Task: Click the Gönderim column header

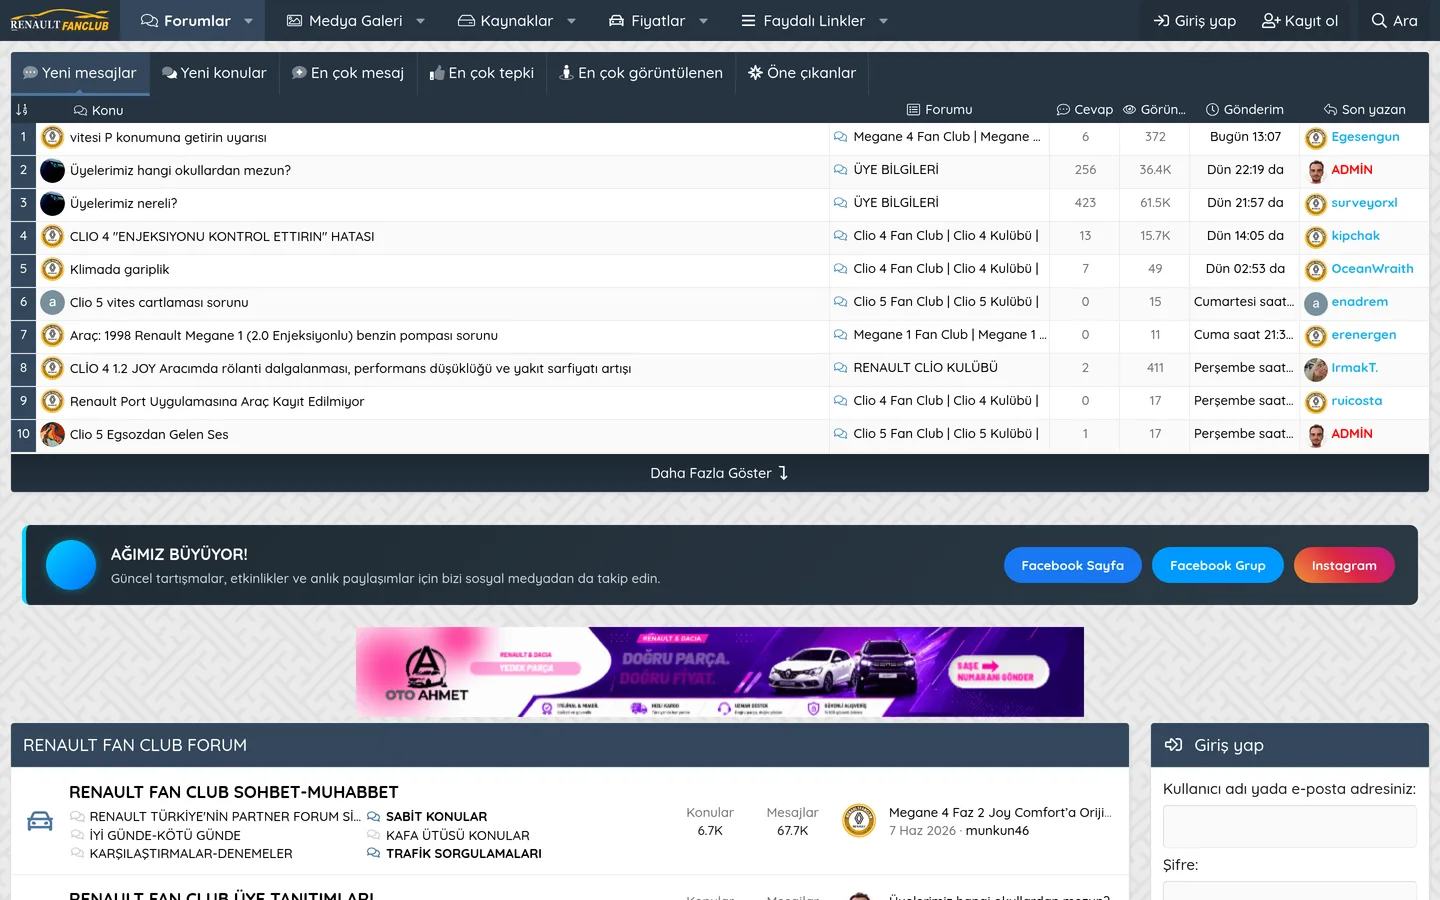Action: click(1245, 110)
